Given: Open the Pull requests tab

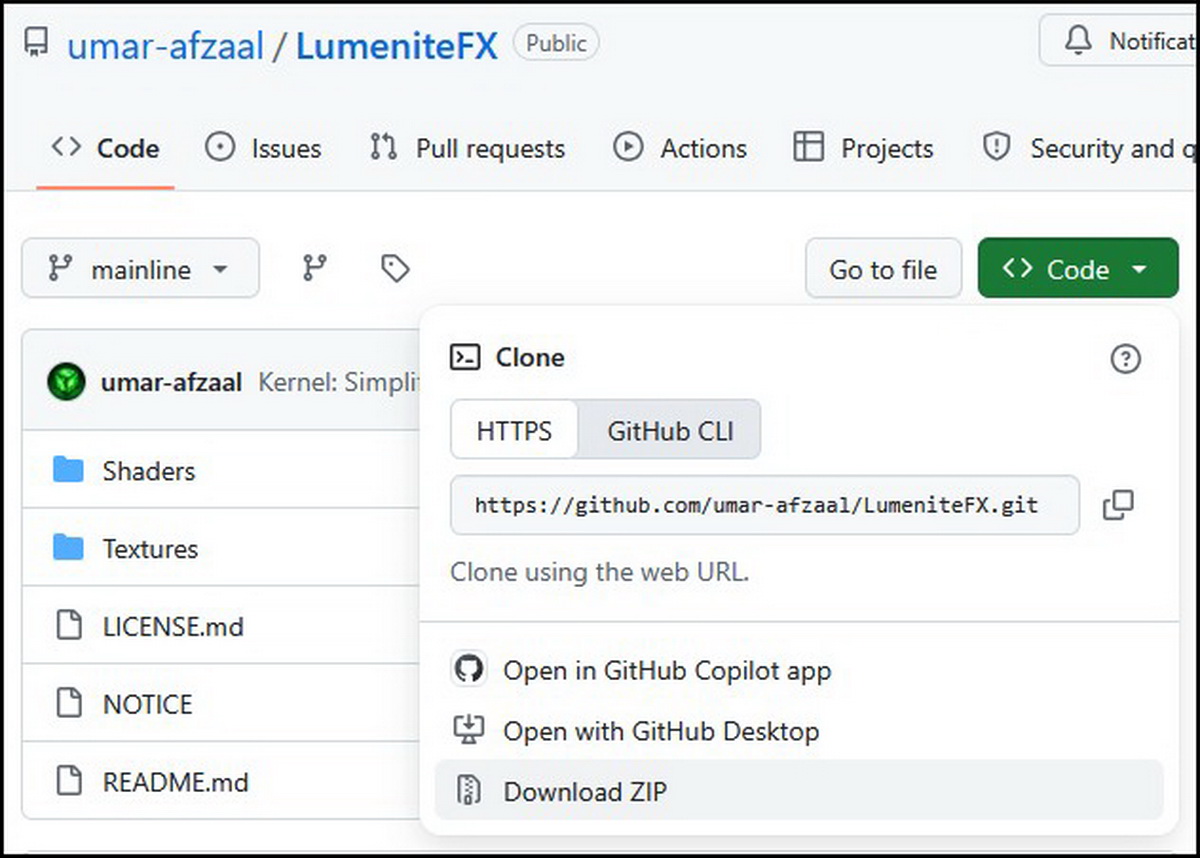Looking at the screenshot, I should point(467,148).
